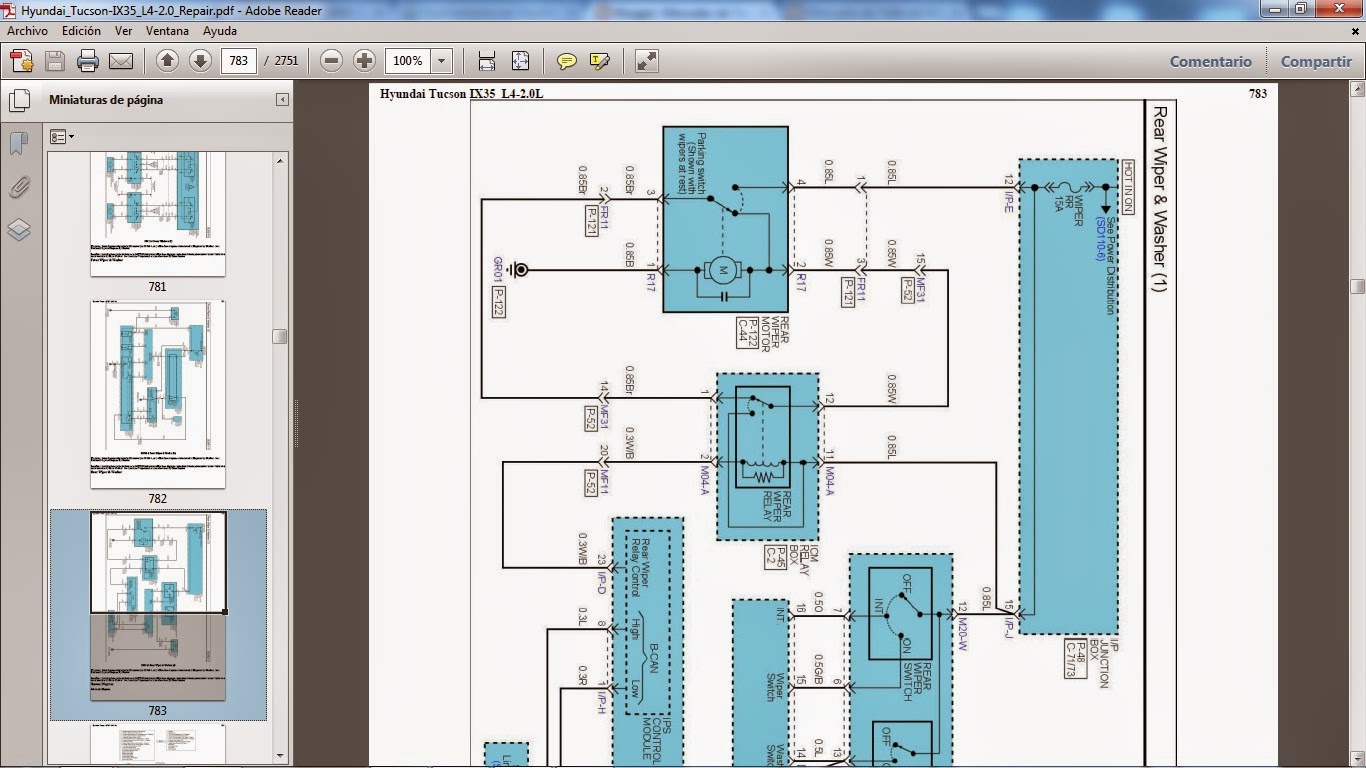
Task: Open thumbnails options dropdown menu
Action: point(62,136)
